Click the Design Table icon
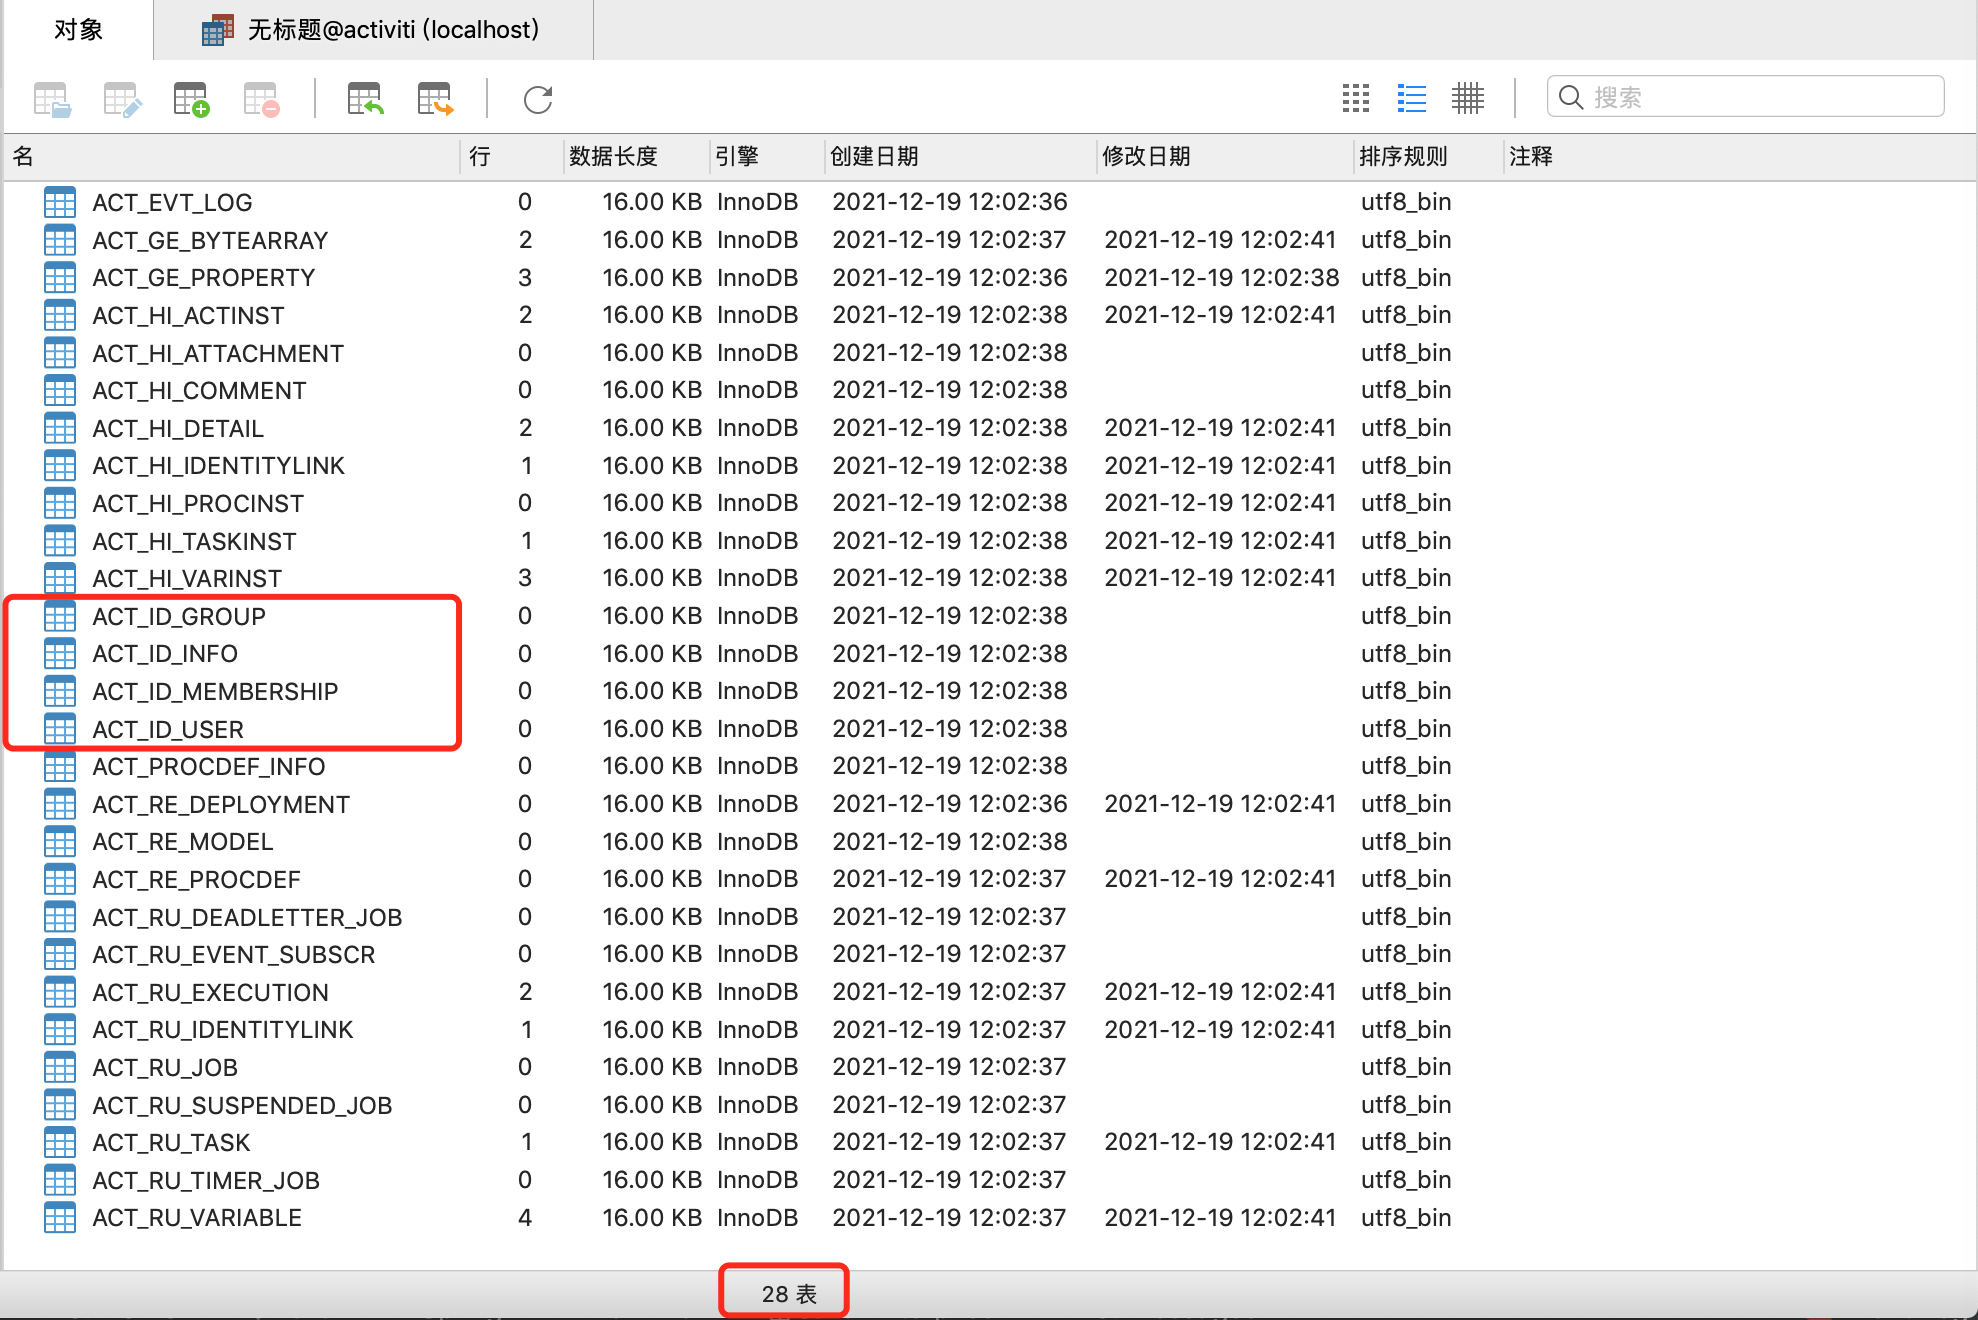Viewport: 1978px width, 1320px height. pyautogui.click(x=122, y=99)
